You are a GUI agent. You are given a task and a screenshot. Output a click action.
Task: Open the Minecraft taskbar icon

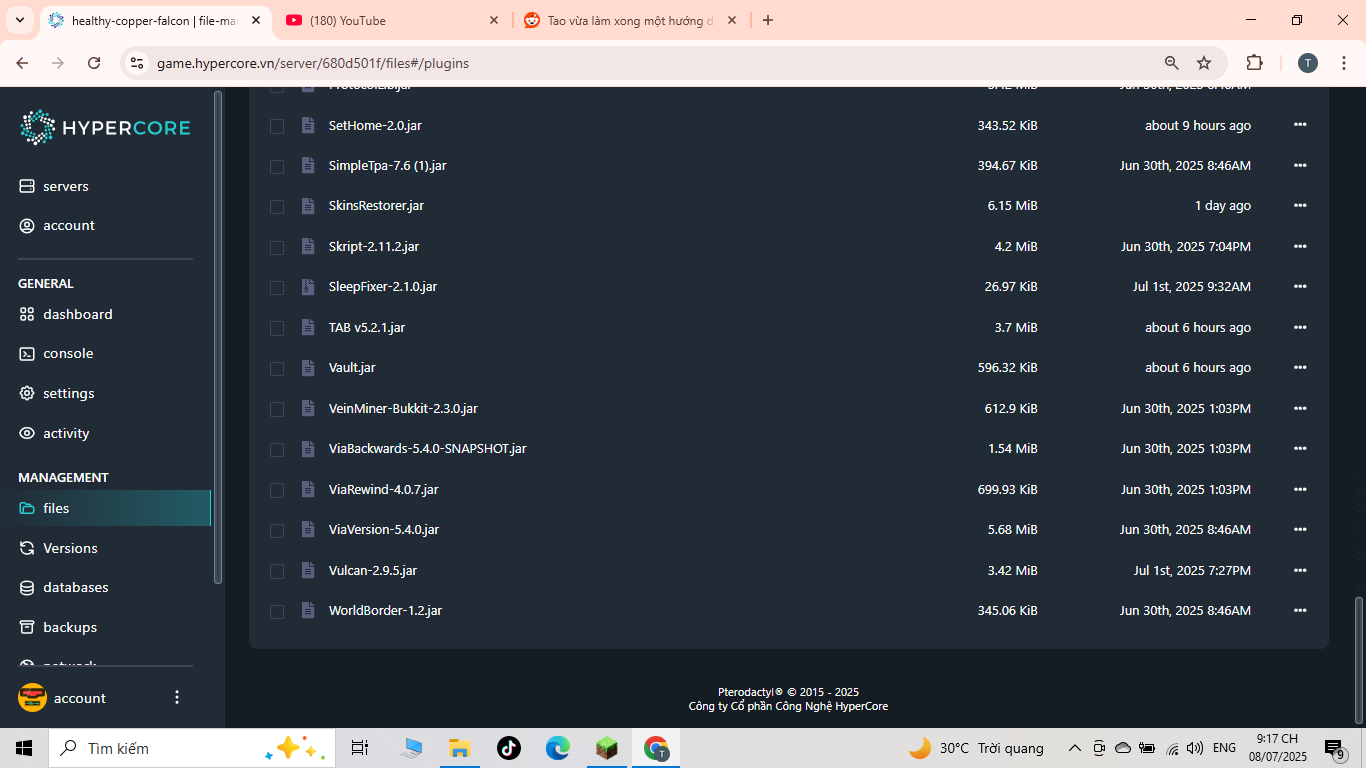point(606,748)
